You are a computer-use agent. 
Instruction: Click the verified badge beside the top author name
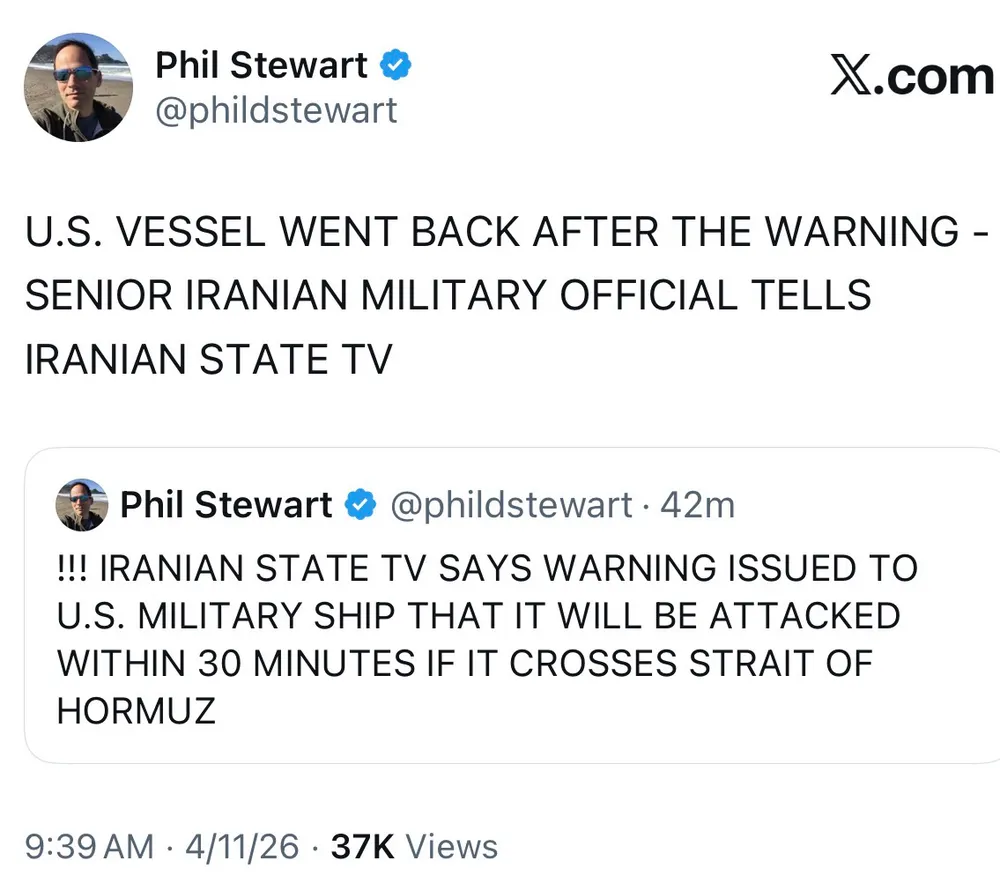[x=397, y=66]
